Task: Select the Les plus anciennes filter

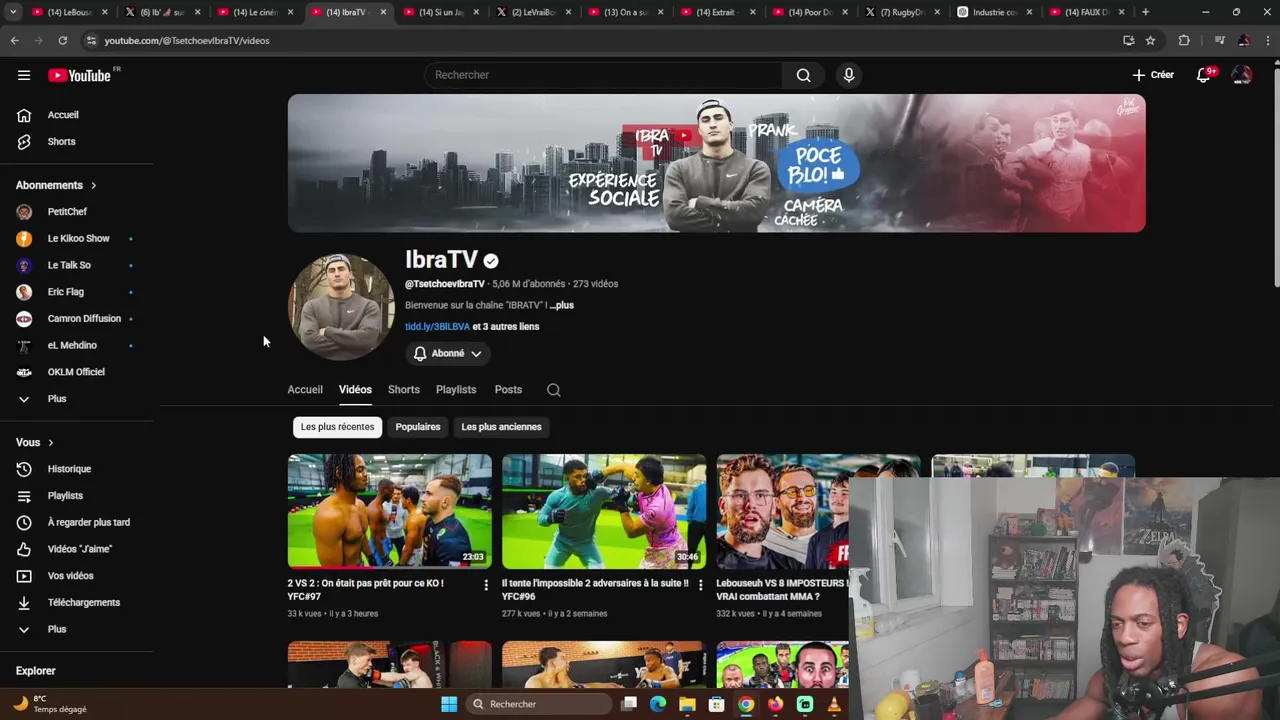Action: pos(501,427)
